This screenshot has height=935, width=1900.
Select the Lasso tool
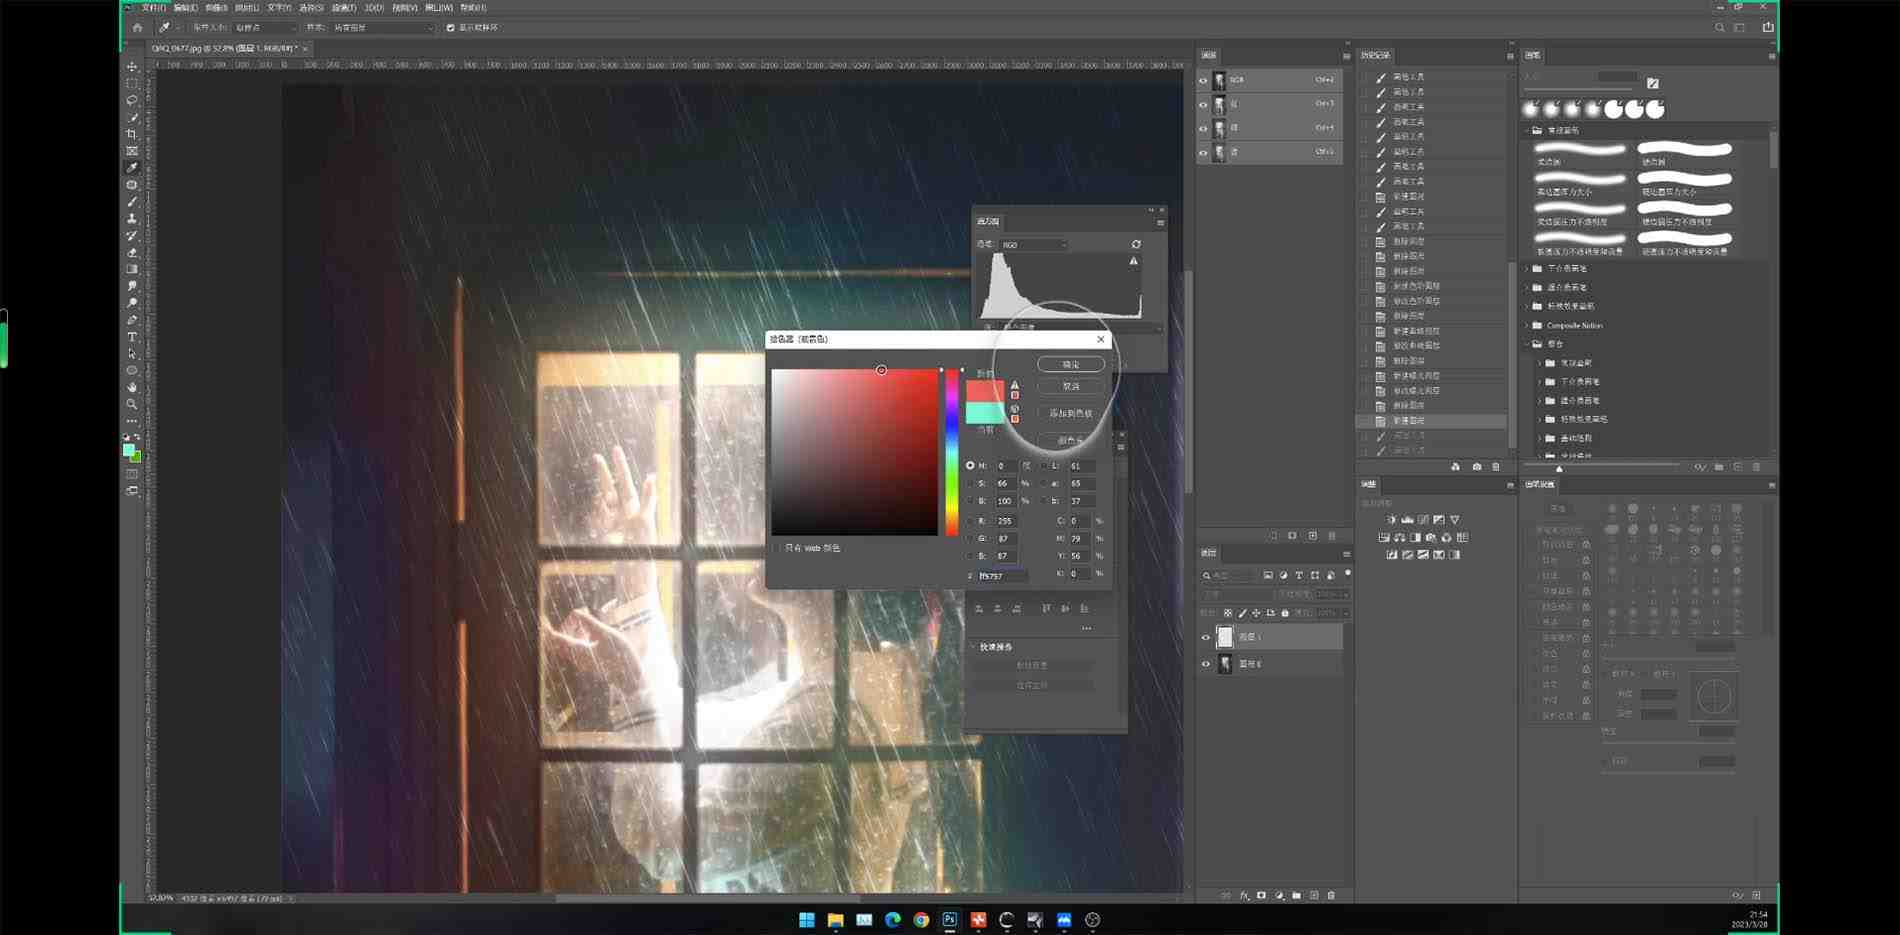(x=131, y=101)
